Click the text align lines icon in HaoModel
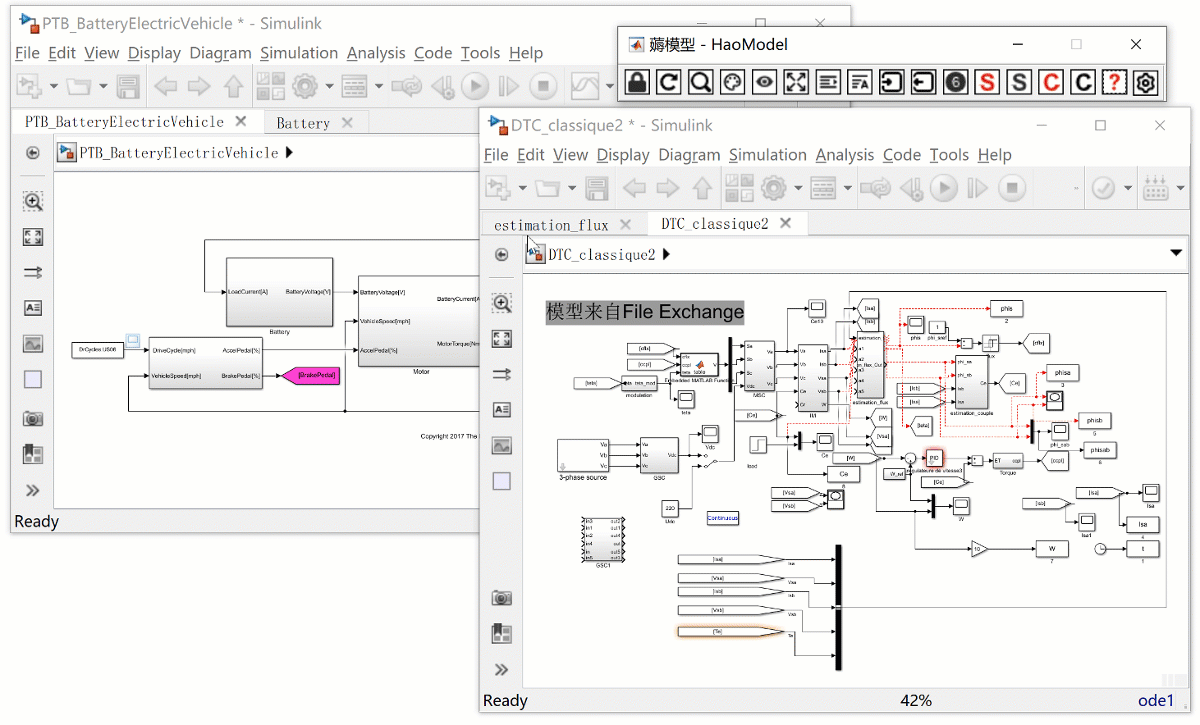 pyautogui.click(x=828, y=82)
